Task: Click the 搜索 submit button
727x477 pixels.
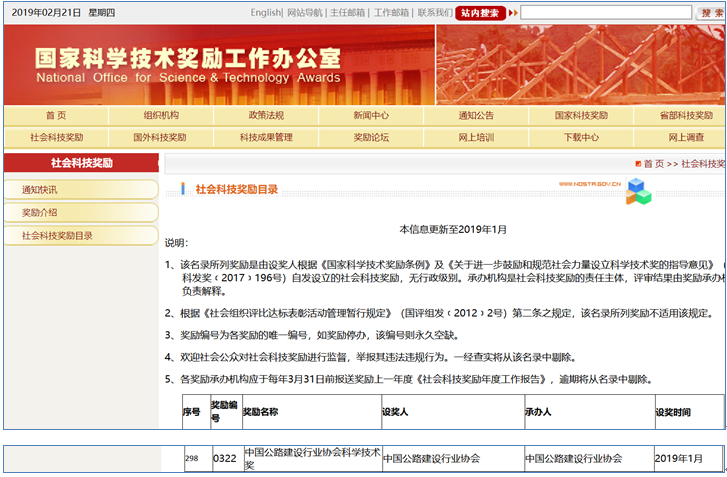Action: coord(712,13)
